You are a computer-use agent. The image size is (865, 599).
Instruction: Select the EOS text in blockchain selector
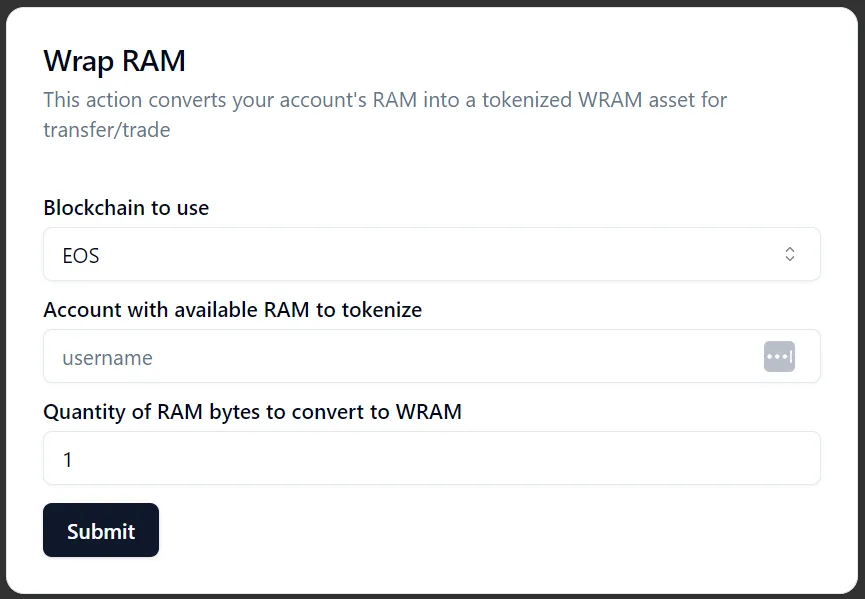pyautogui.click(x=81, y=256)
